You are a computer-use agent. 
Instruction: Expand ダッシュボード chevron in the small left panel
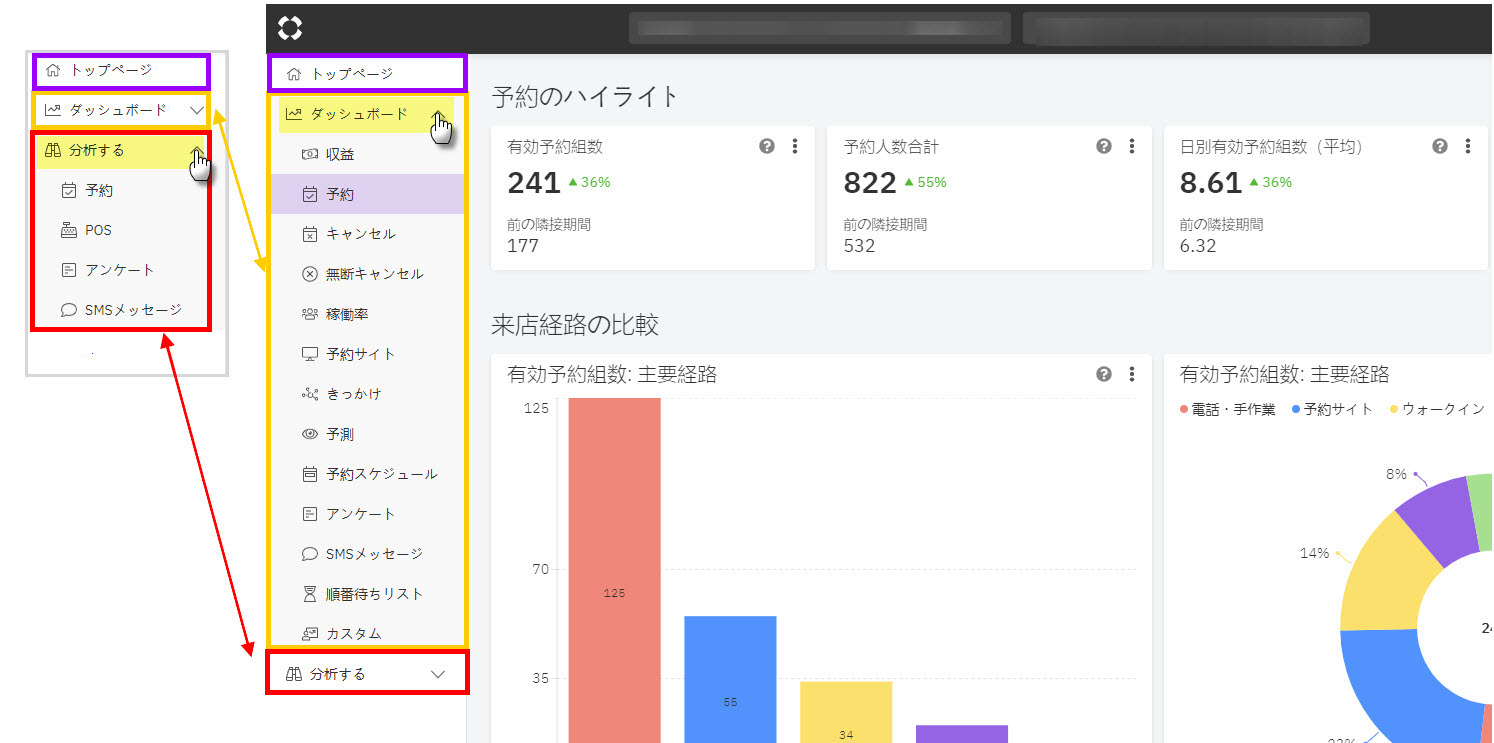tap(197, 110)
